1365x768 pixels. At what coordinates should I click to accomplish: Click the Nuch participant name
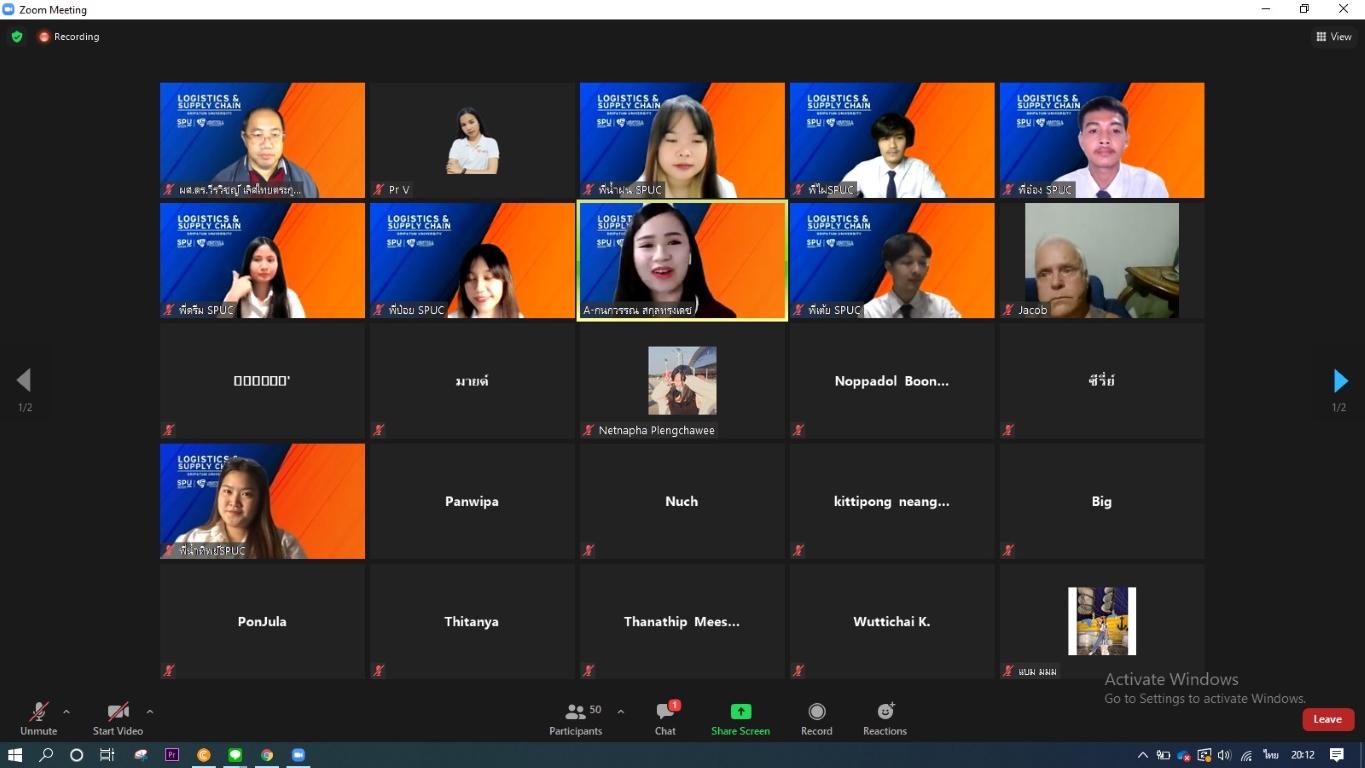[682, 501]
